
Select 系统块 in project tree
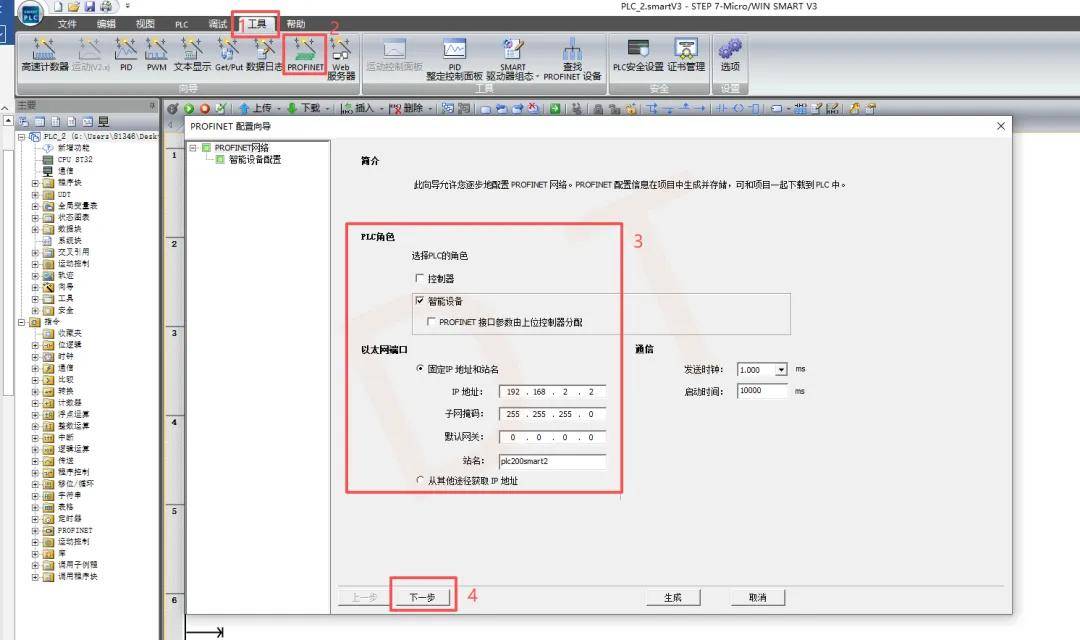[x=70, y=240]
